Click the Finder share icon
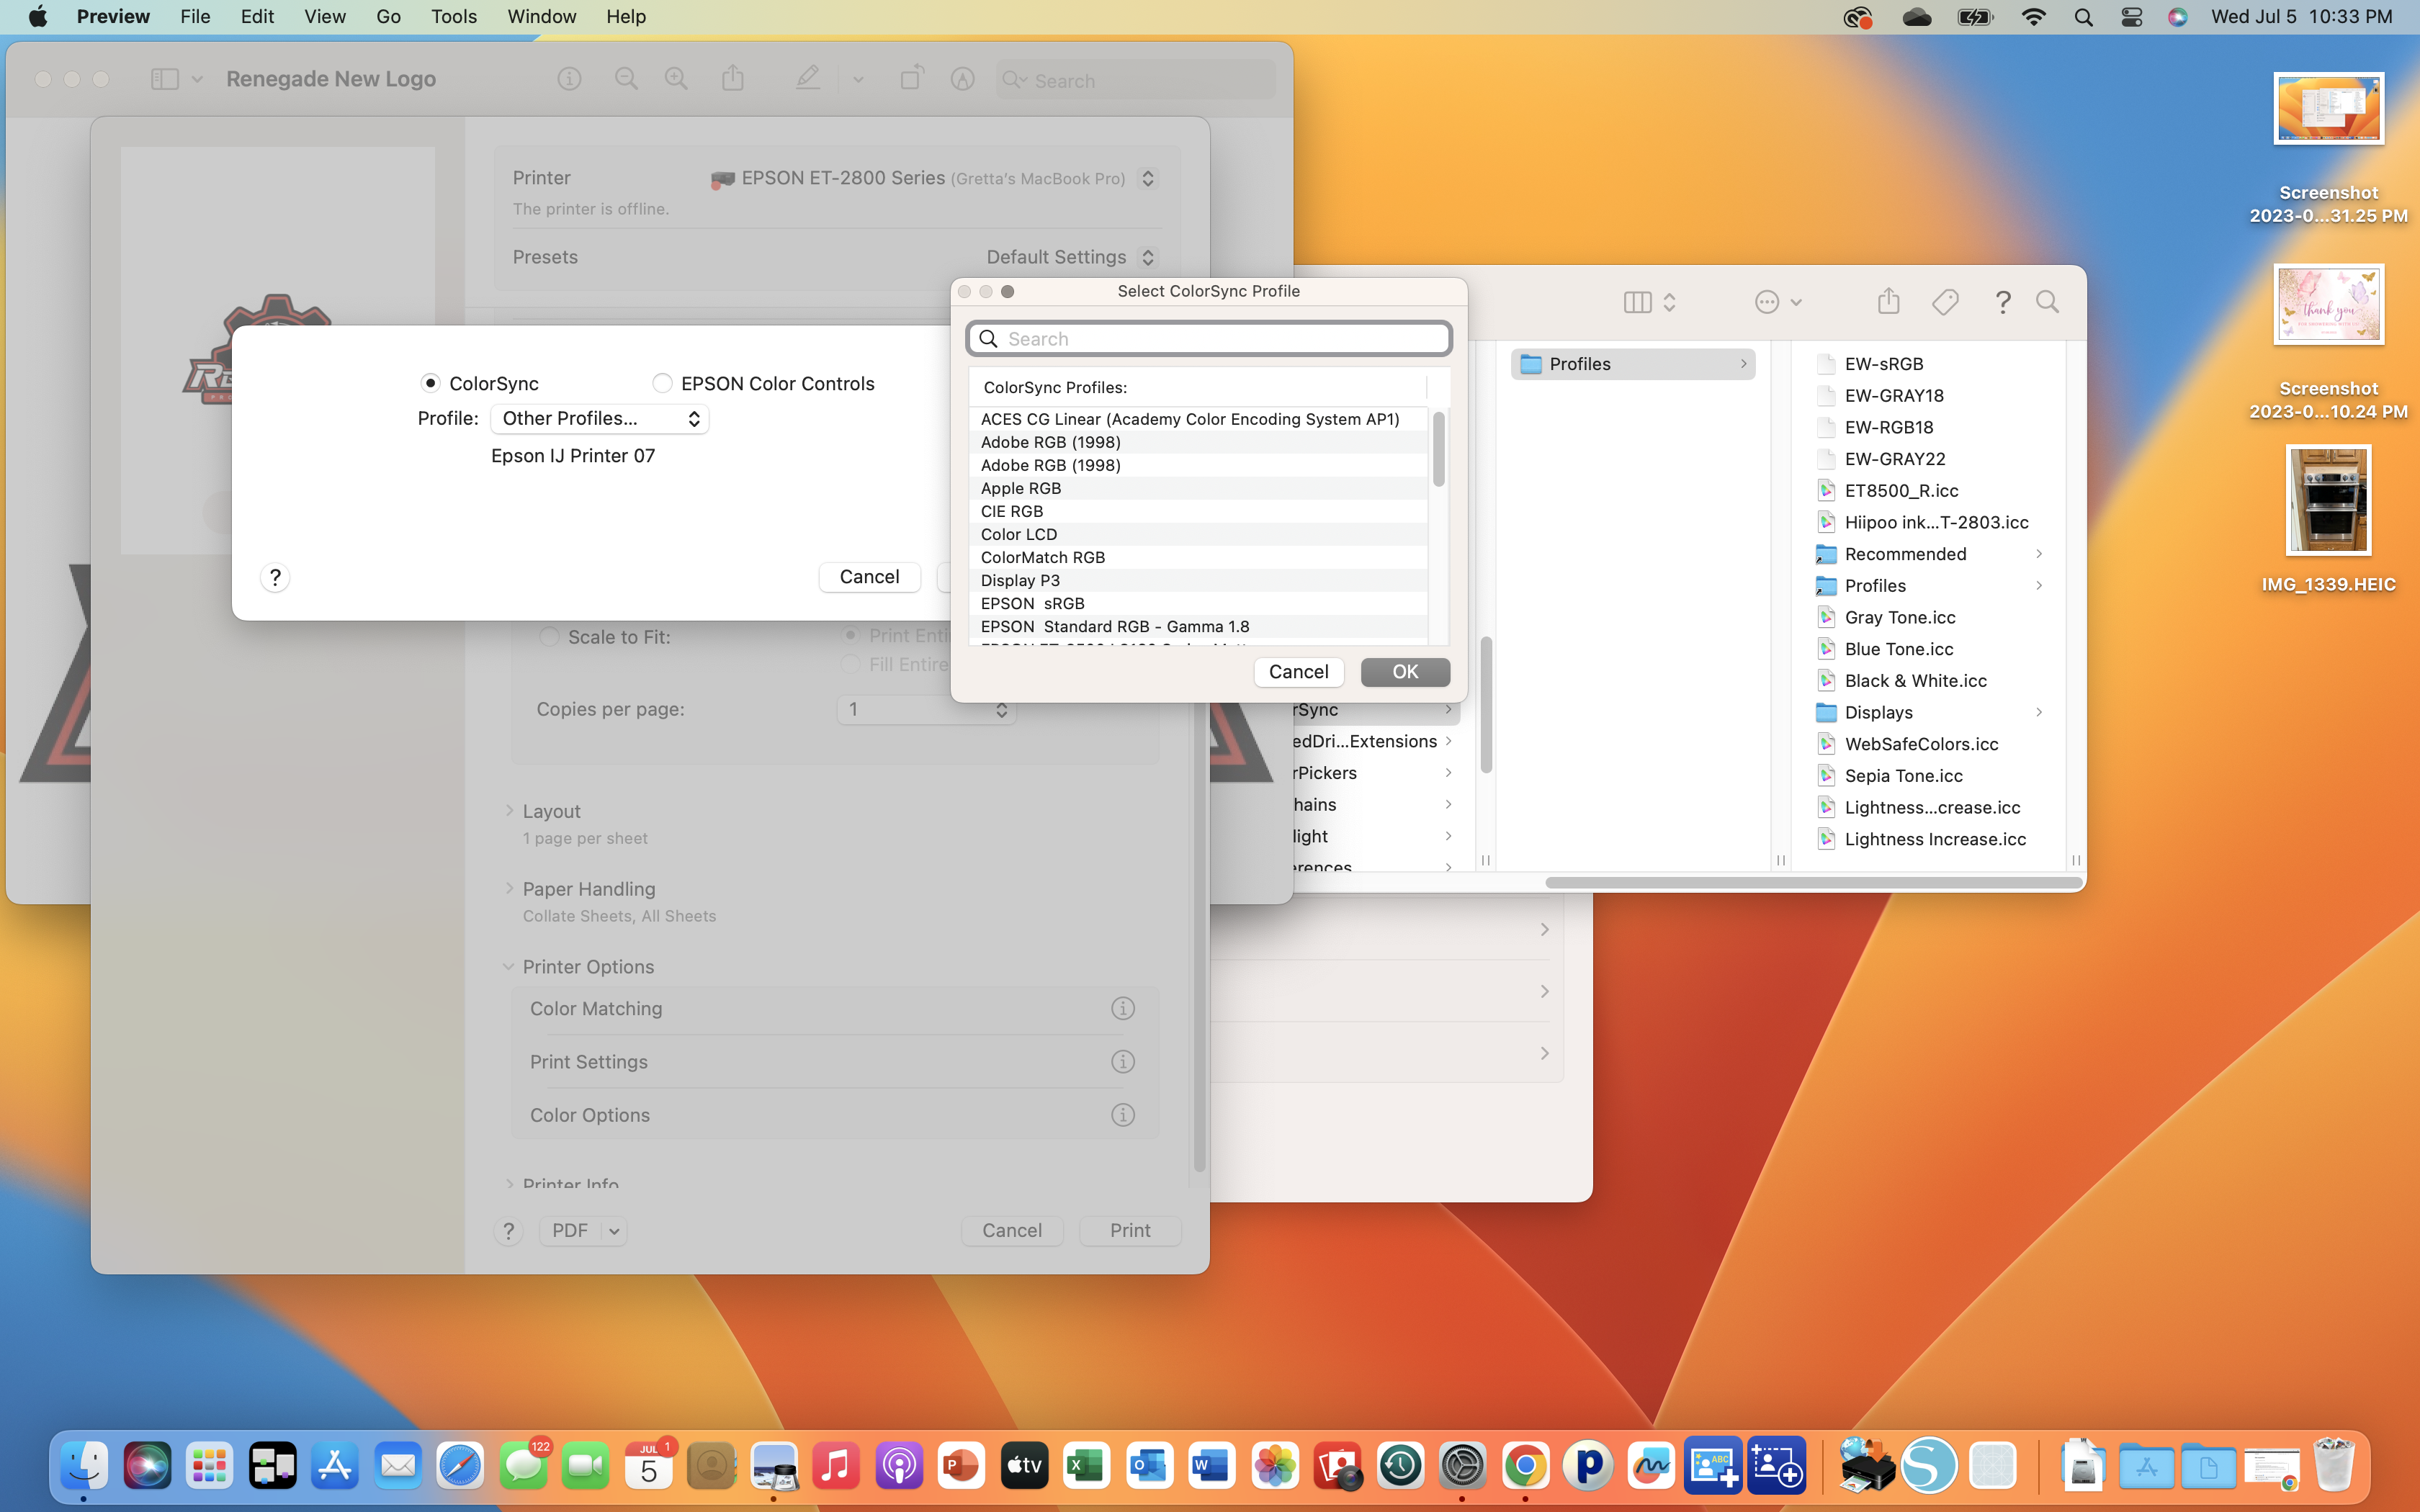 1888,301
